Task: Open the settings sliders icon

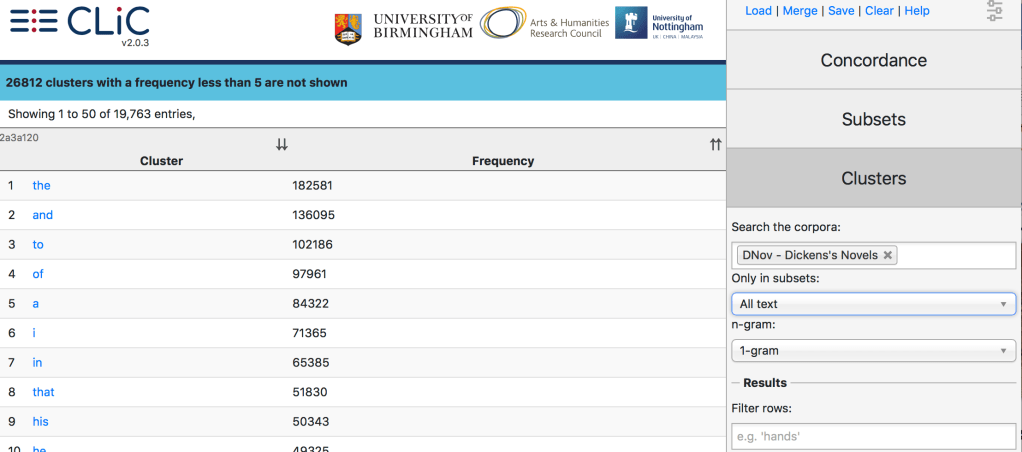Action: pyautogui.click(x=994, y=12)
